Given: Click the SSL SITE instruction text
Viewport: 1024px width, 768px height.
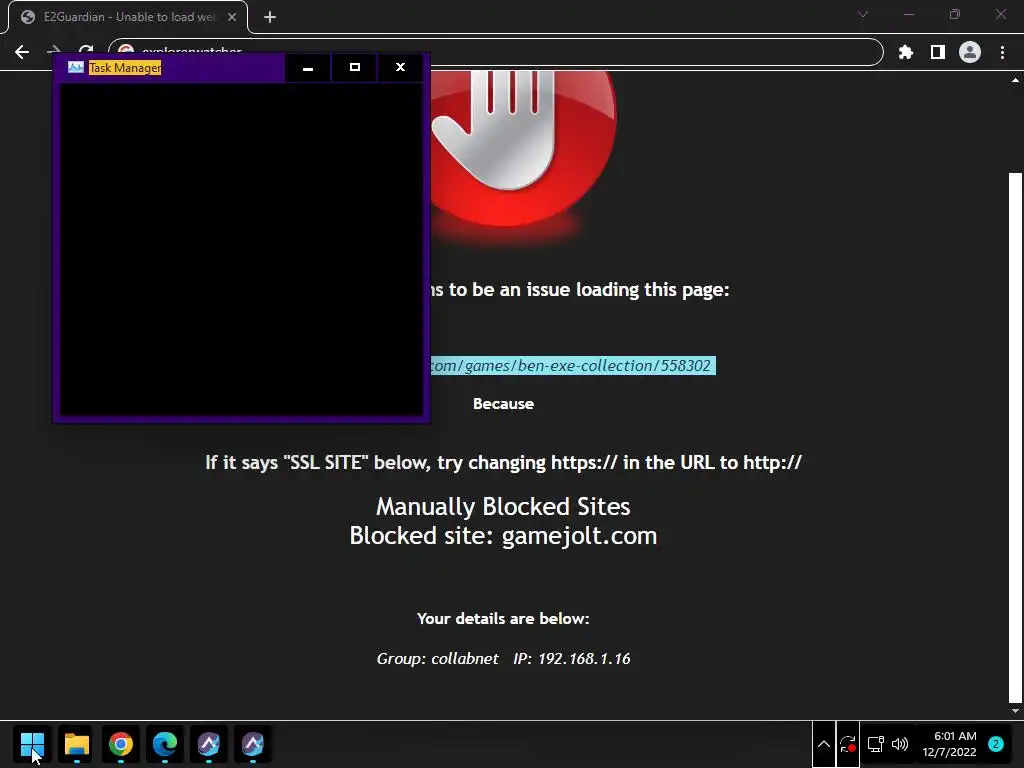Looking at the screenshot, I should (x=503, y=462).
